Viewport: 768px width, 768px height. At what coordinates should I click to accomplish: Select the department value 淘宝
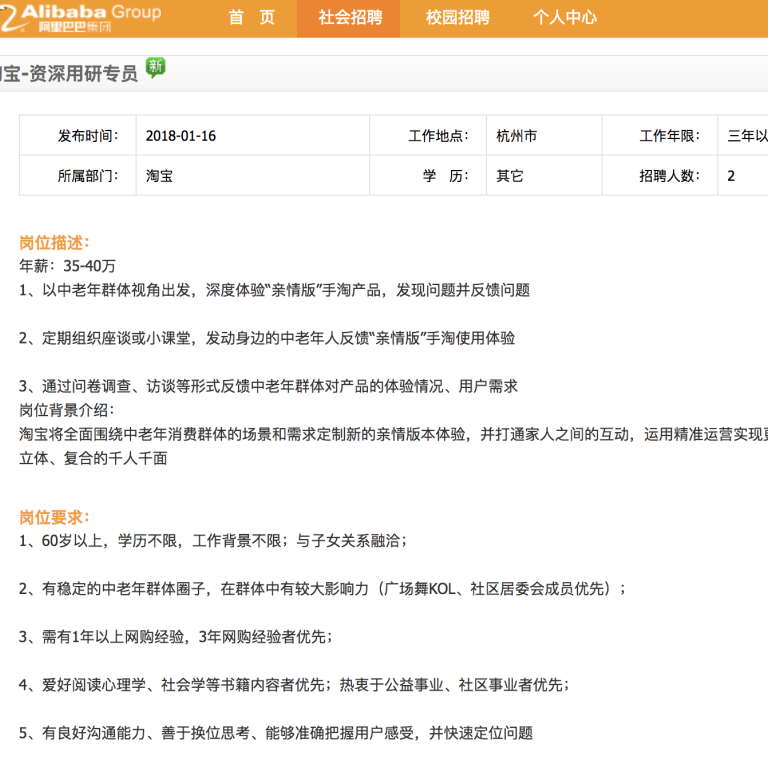pos(159,176)
